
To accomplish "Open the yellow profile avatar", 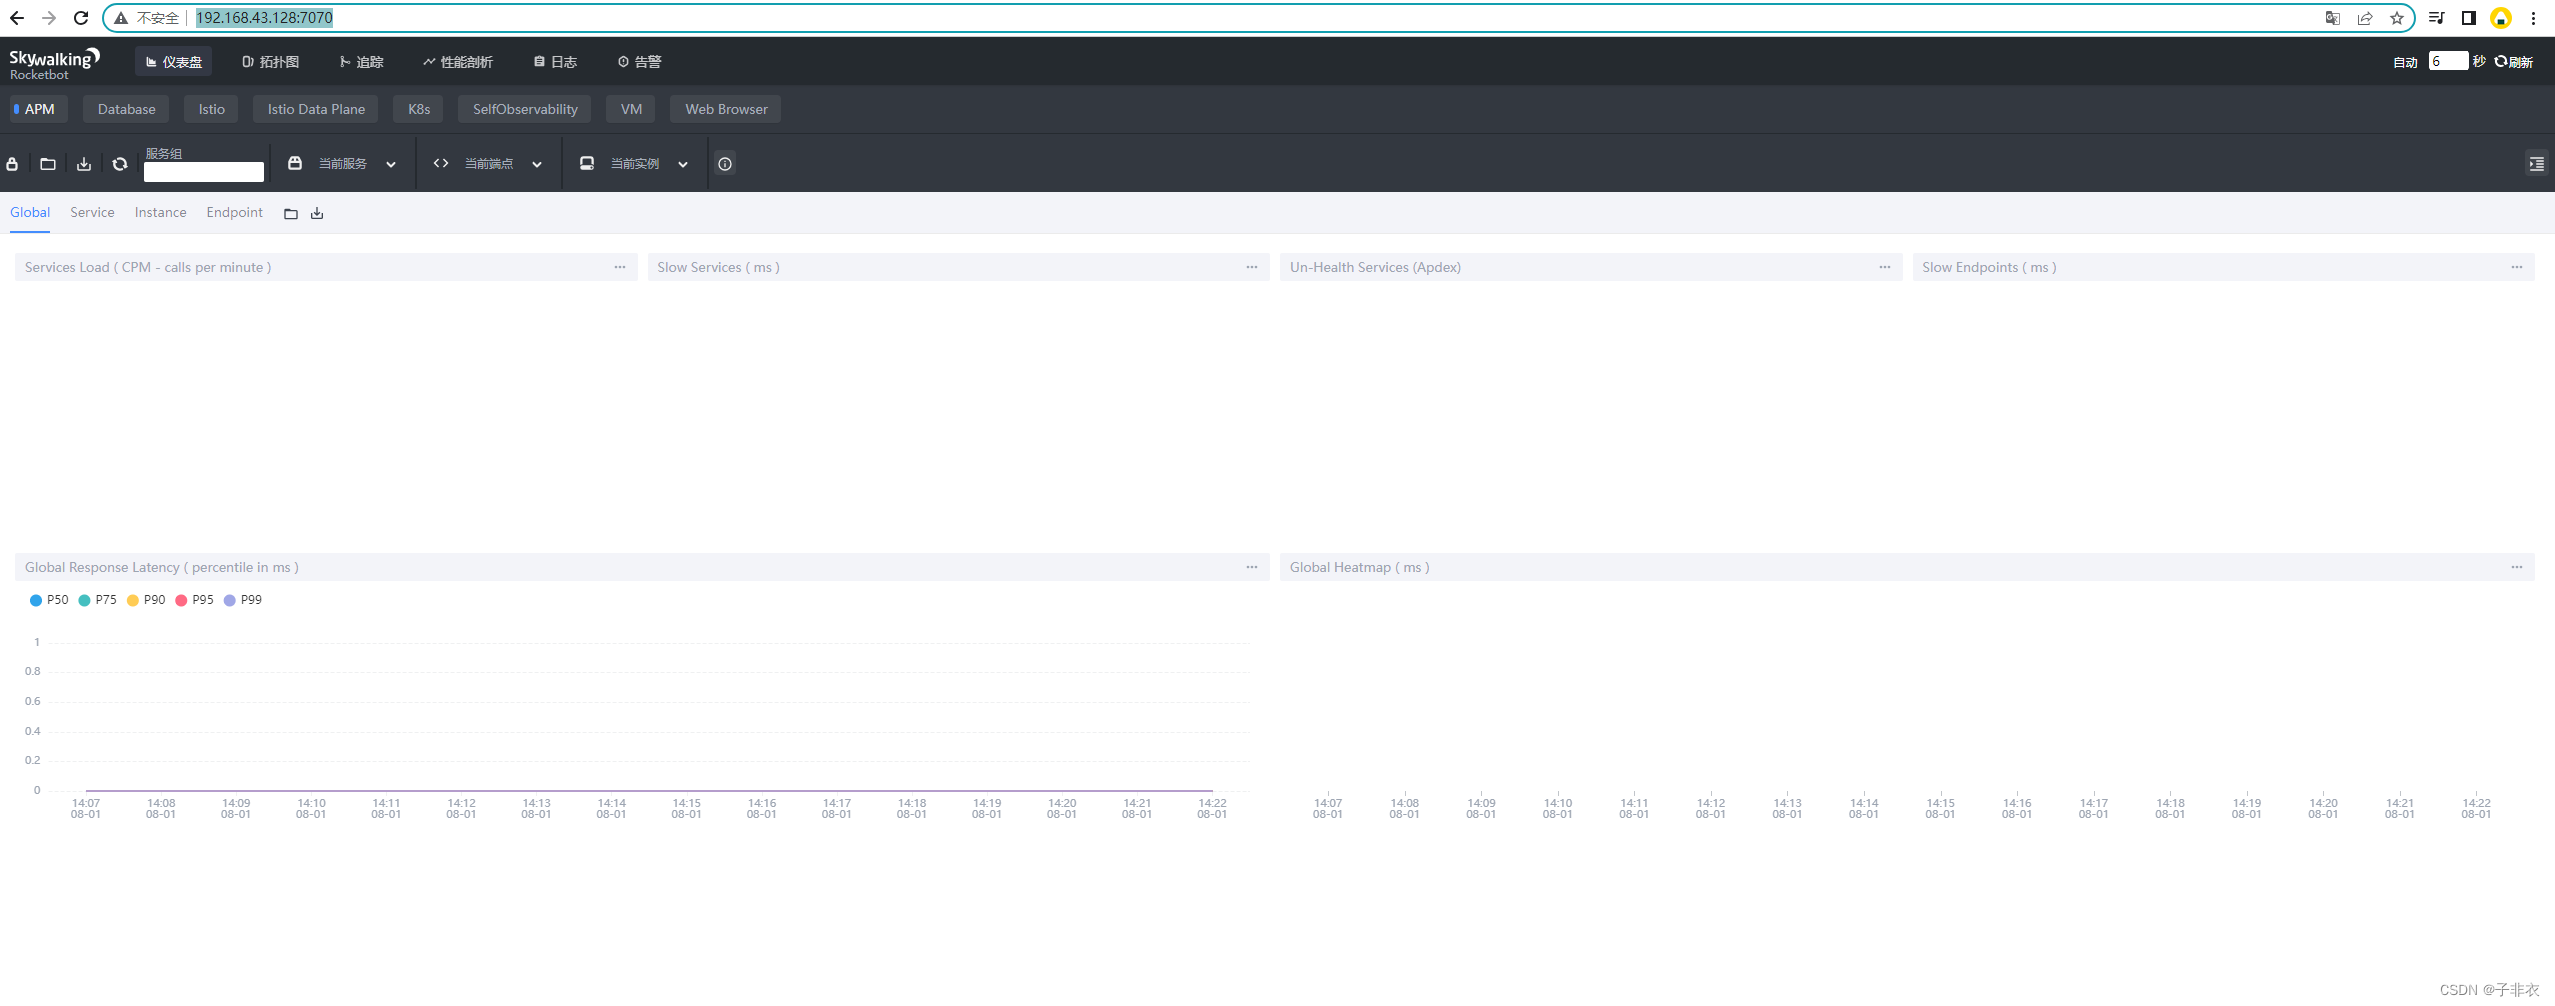I will [2501, 18].
